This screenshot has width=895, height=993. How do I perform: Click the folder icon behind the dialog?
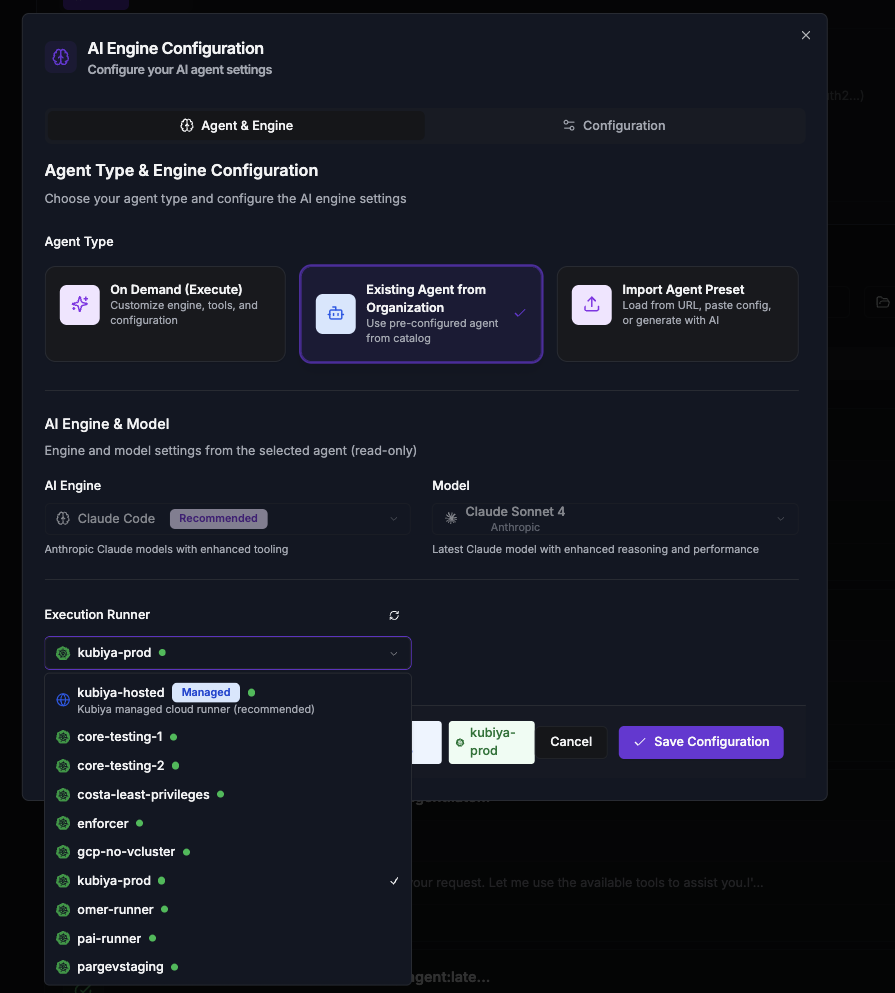click(882, 301)
